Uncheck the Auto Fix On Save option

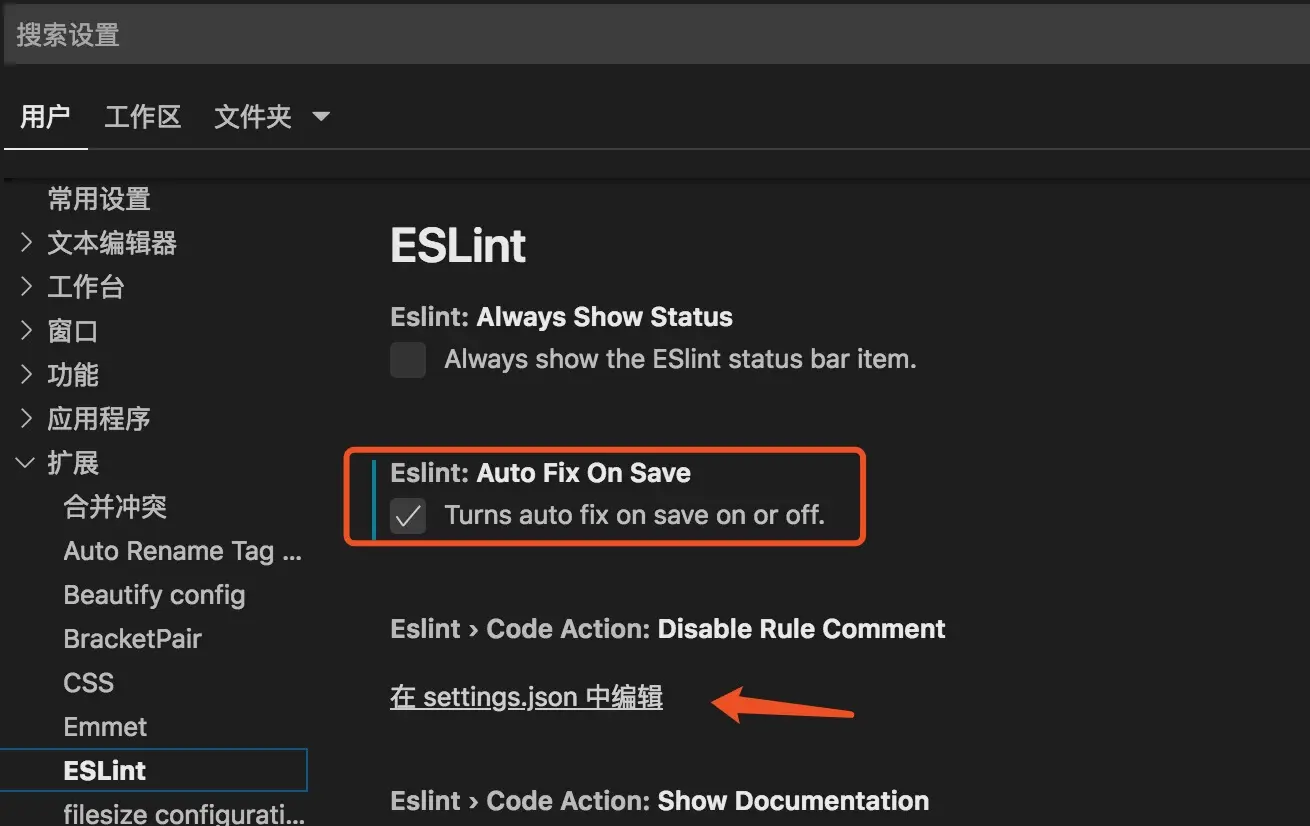pos(408,515)
